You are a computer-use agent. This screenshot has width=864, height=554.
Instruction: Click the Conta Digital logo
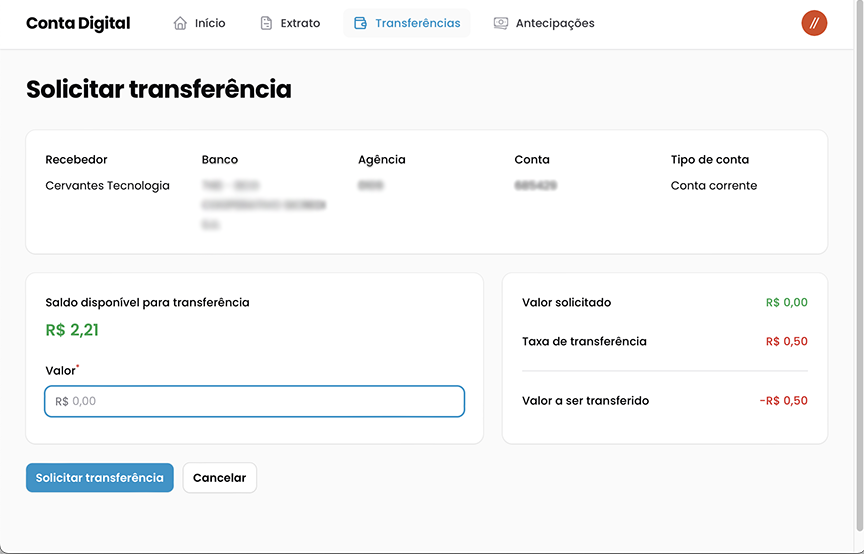(x=78, y=23)
